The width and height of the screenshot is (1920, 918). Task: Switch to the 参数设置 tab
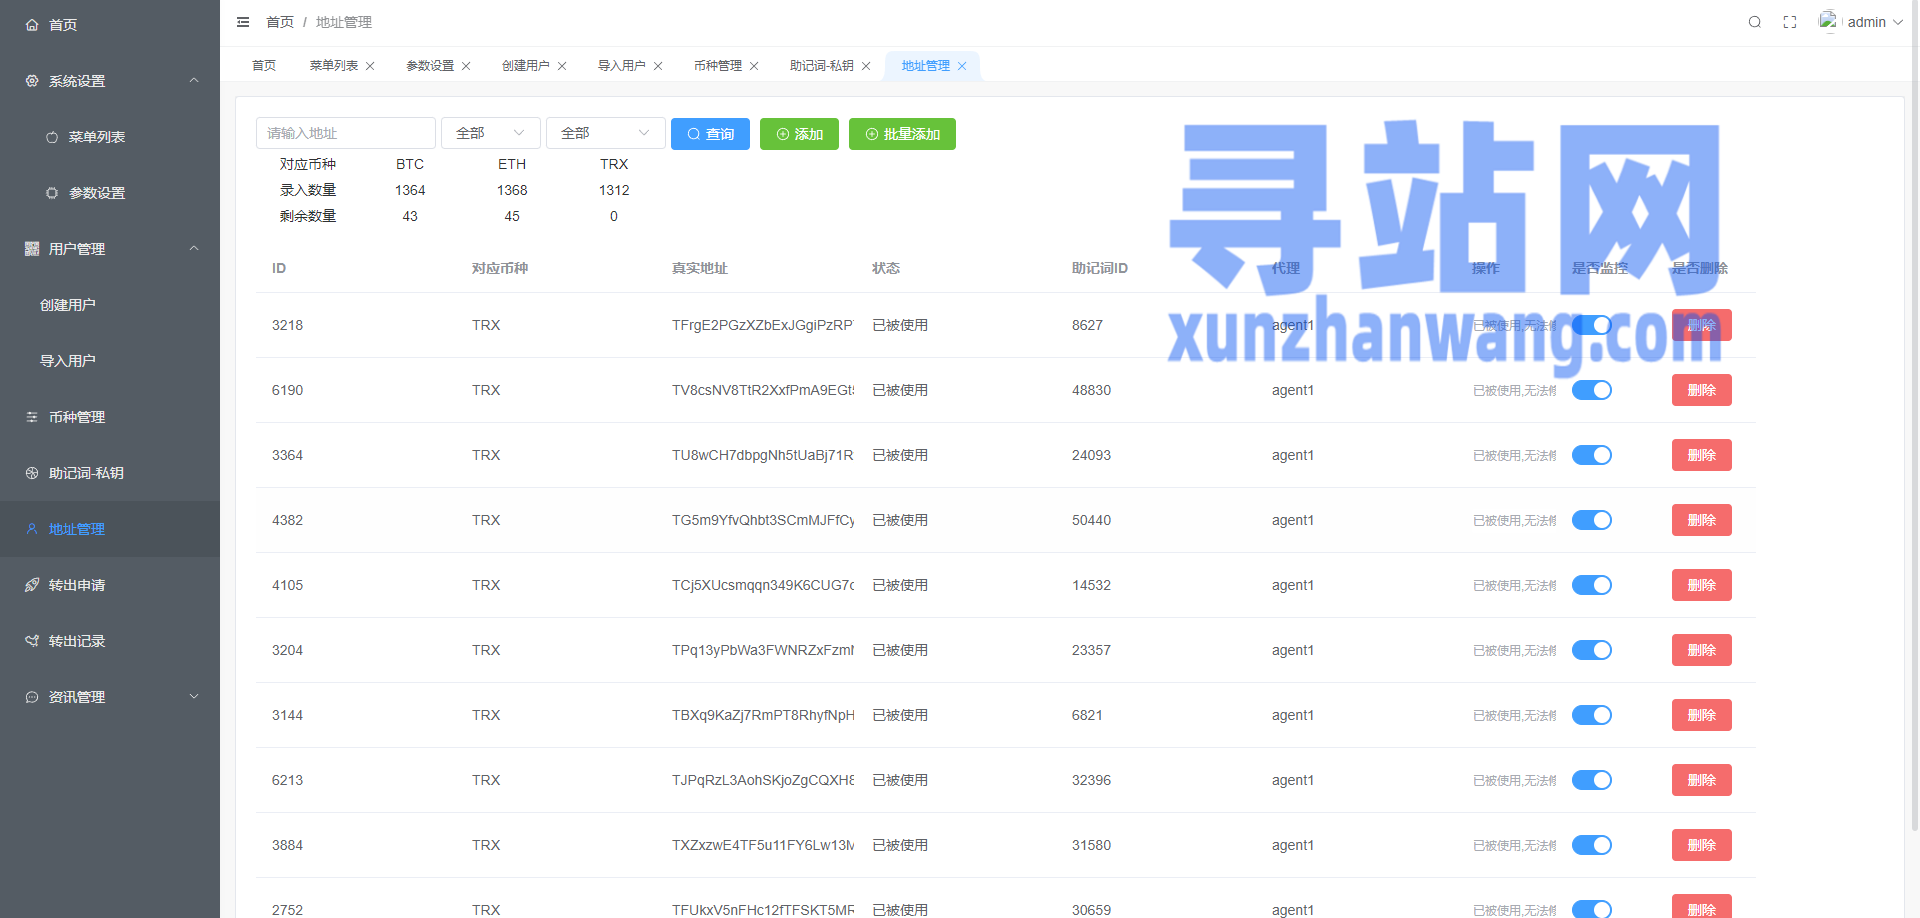430,66
